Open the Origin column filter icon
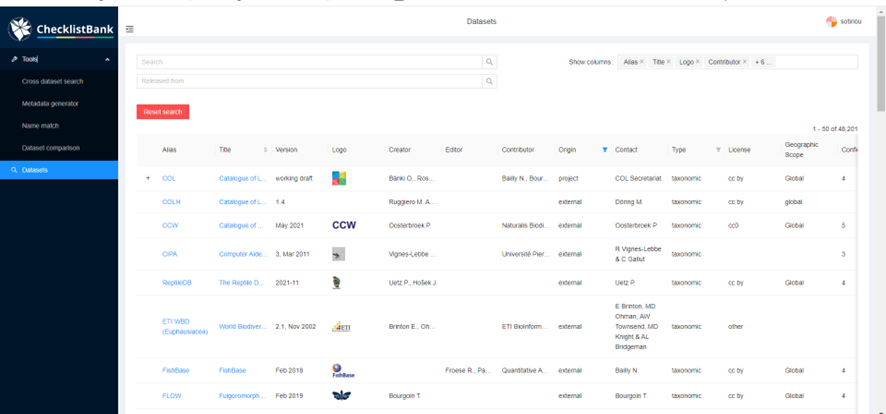Screen dimensions: 886x414 click(605, 150)
